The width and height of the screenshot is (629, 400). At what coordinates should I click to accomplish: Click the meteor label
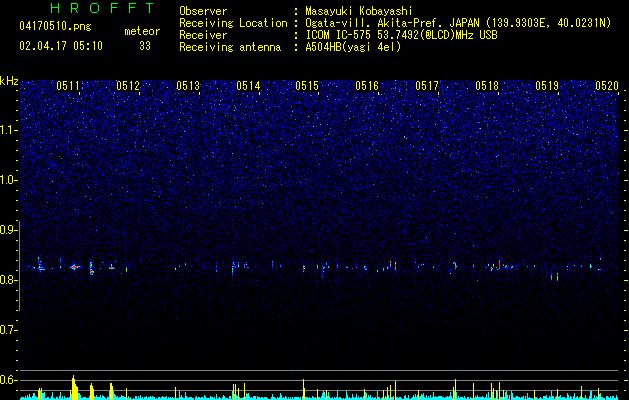[142, 31]
